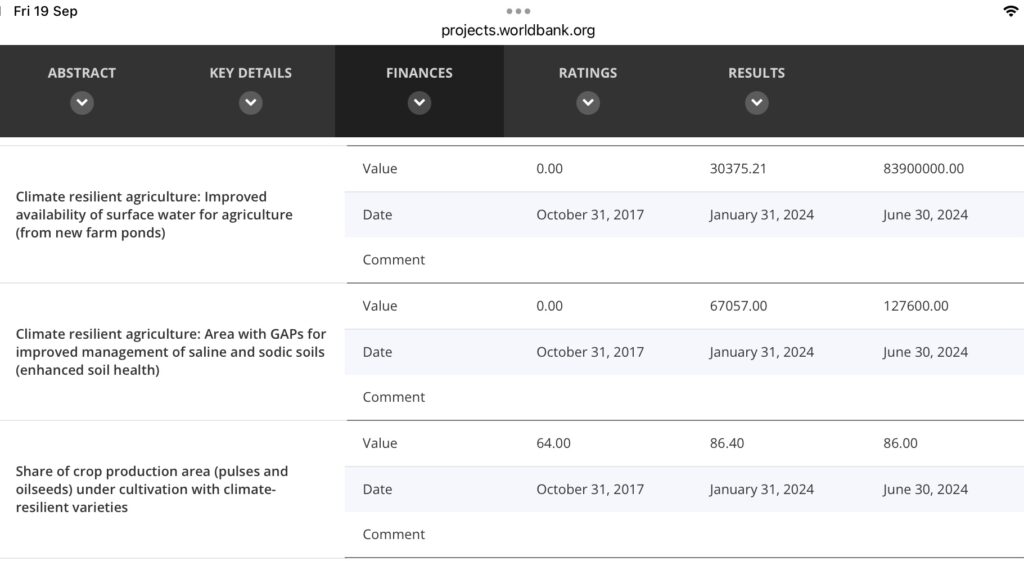1024x561 pixels.
Task: Tap the Wi-Fi status icon
Action: 1010,11
